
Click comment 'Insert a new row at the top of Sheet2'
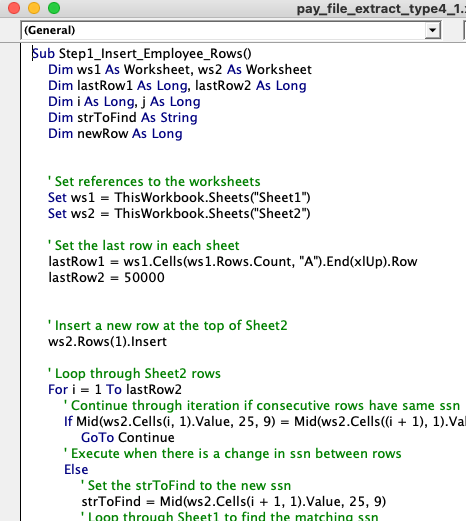click(168, 326)
